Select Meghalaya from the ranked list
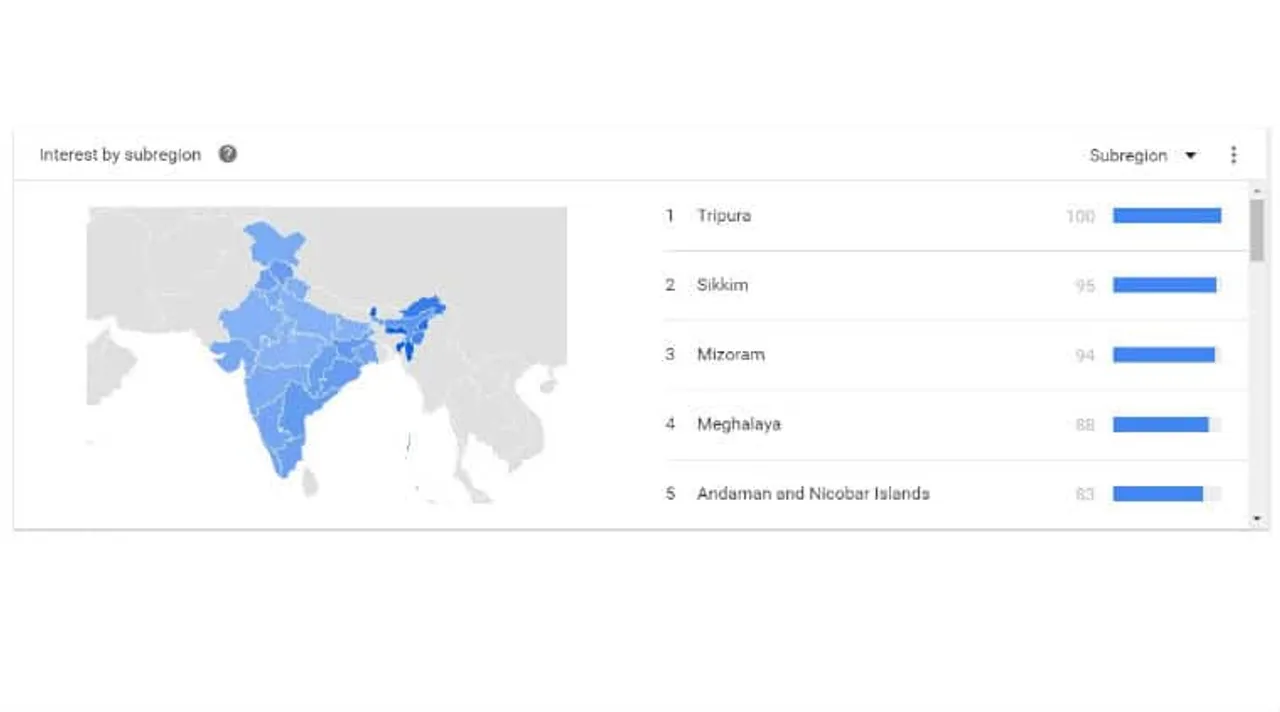 click(x=739, y=424)
